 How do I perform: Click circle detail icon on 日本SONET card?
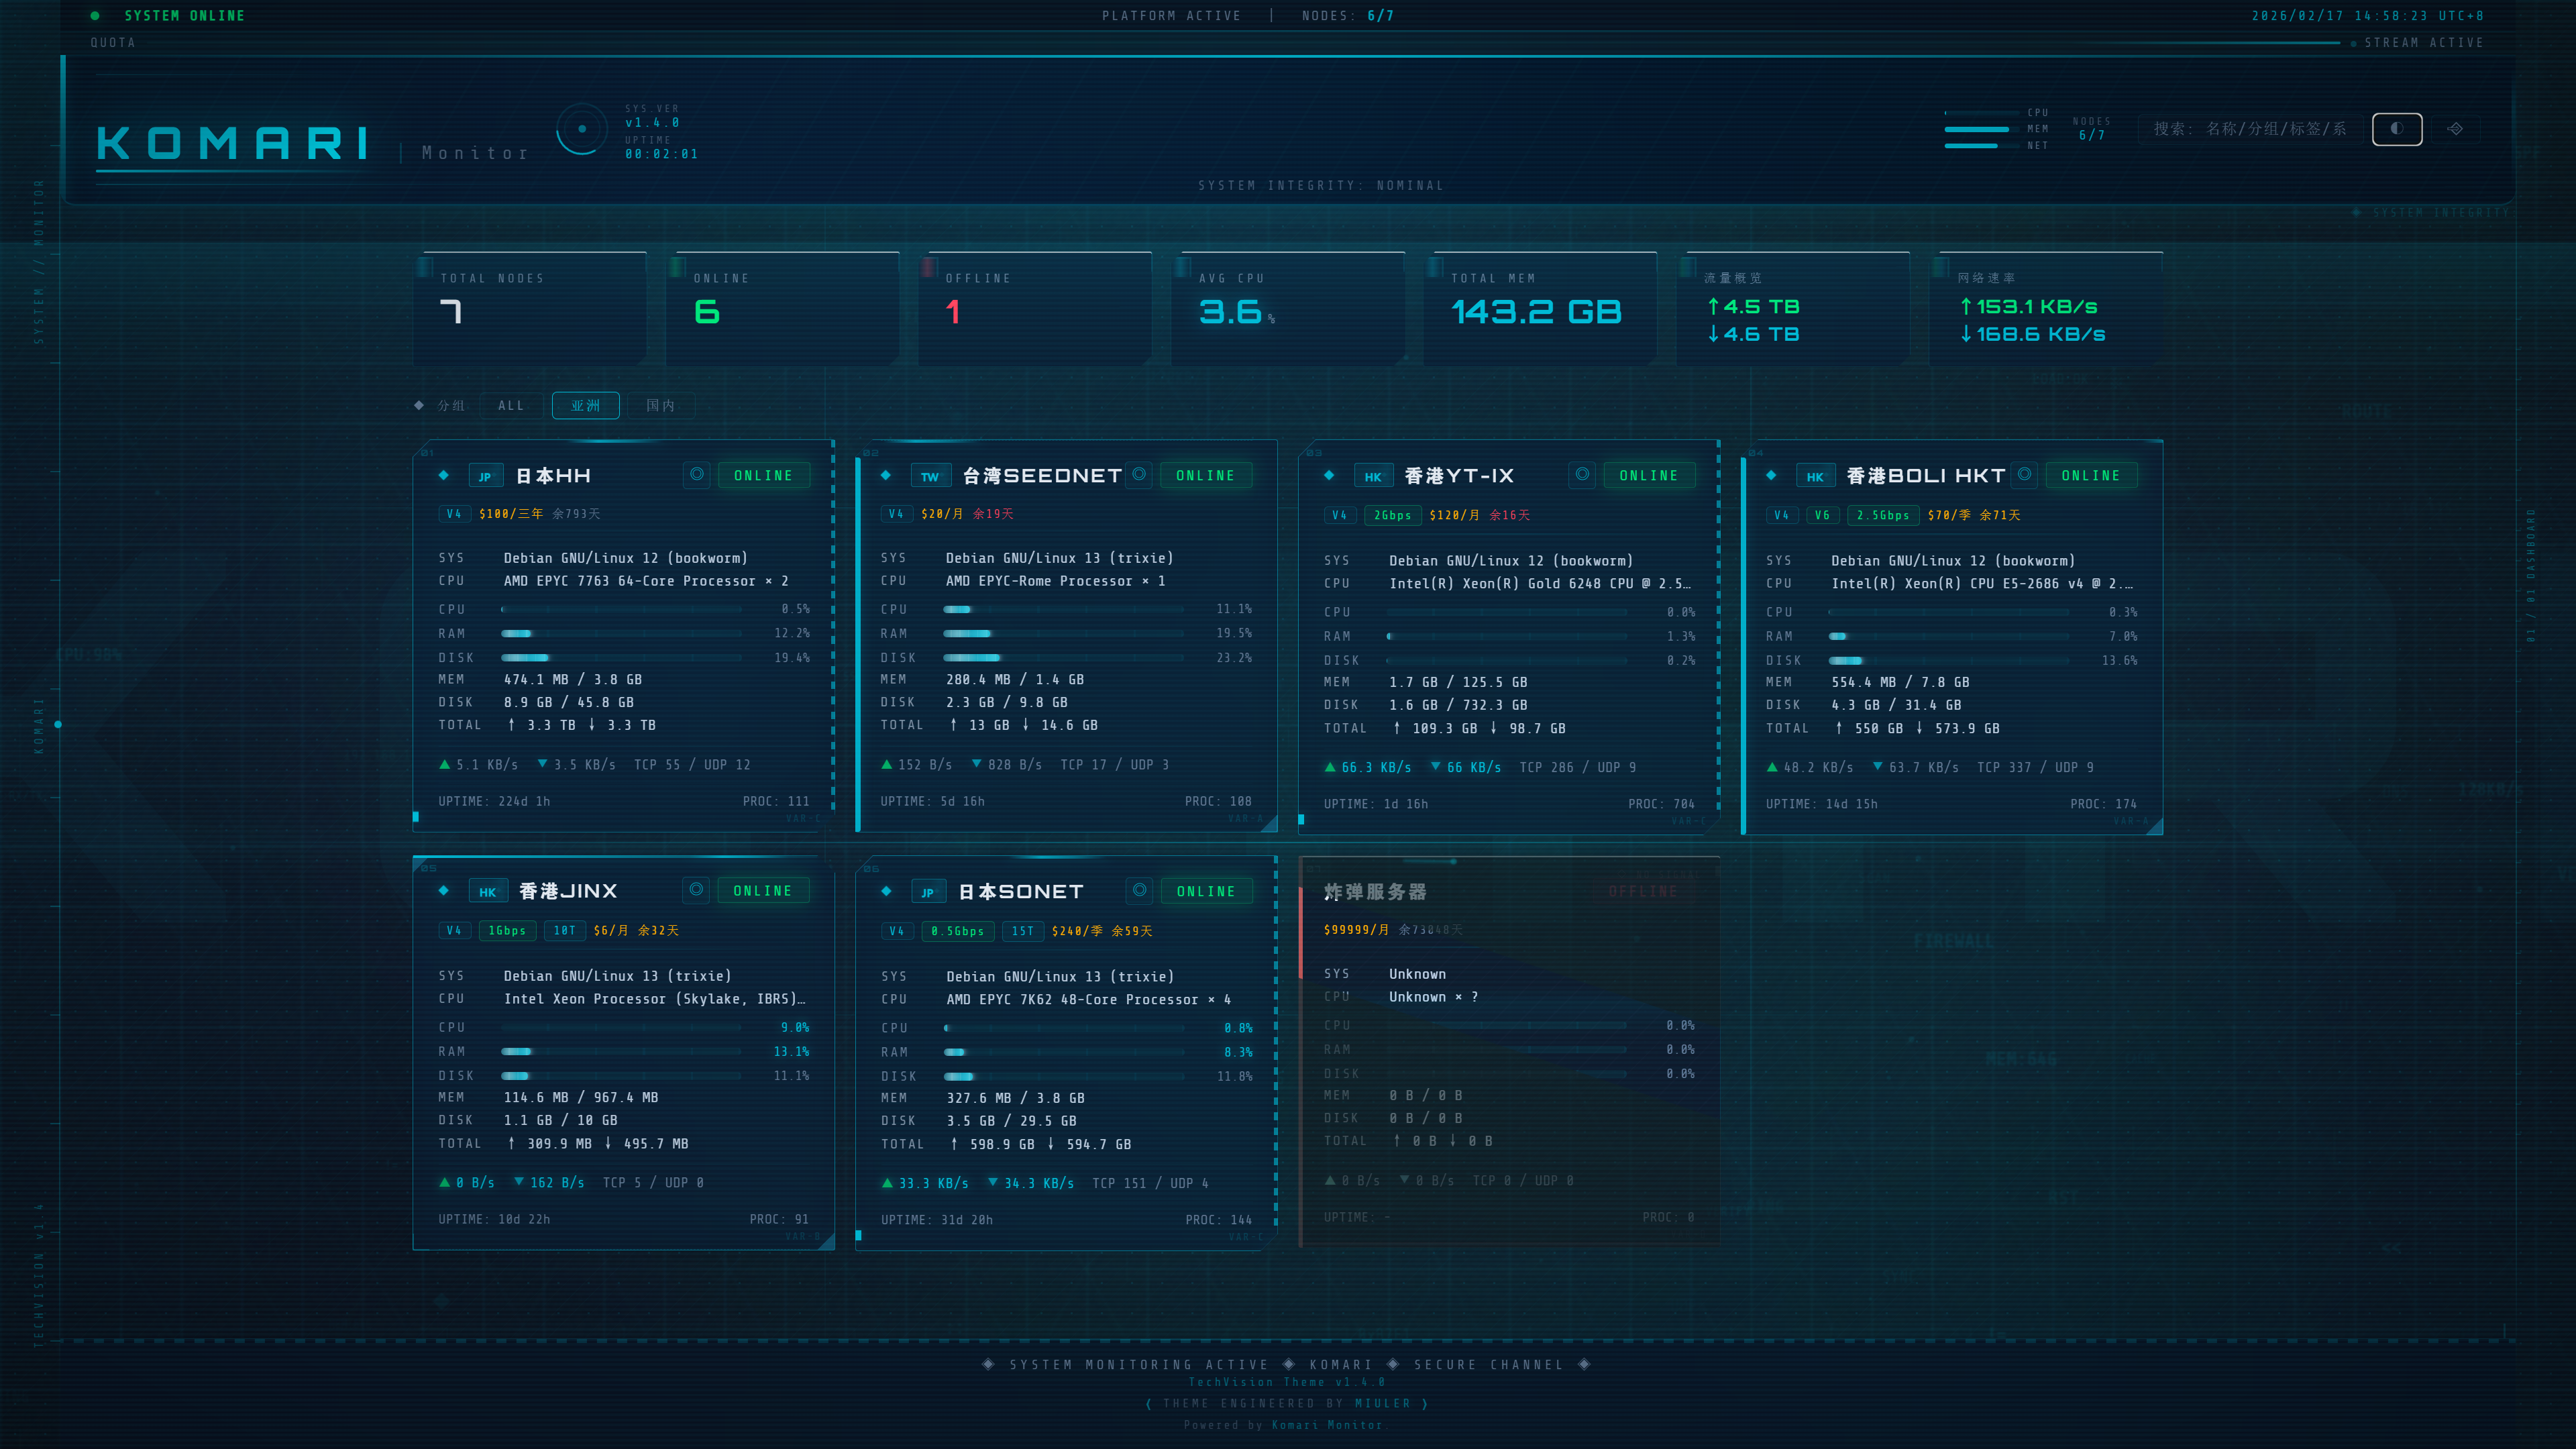coord(1139,890)
